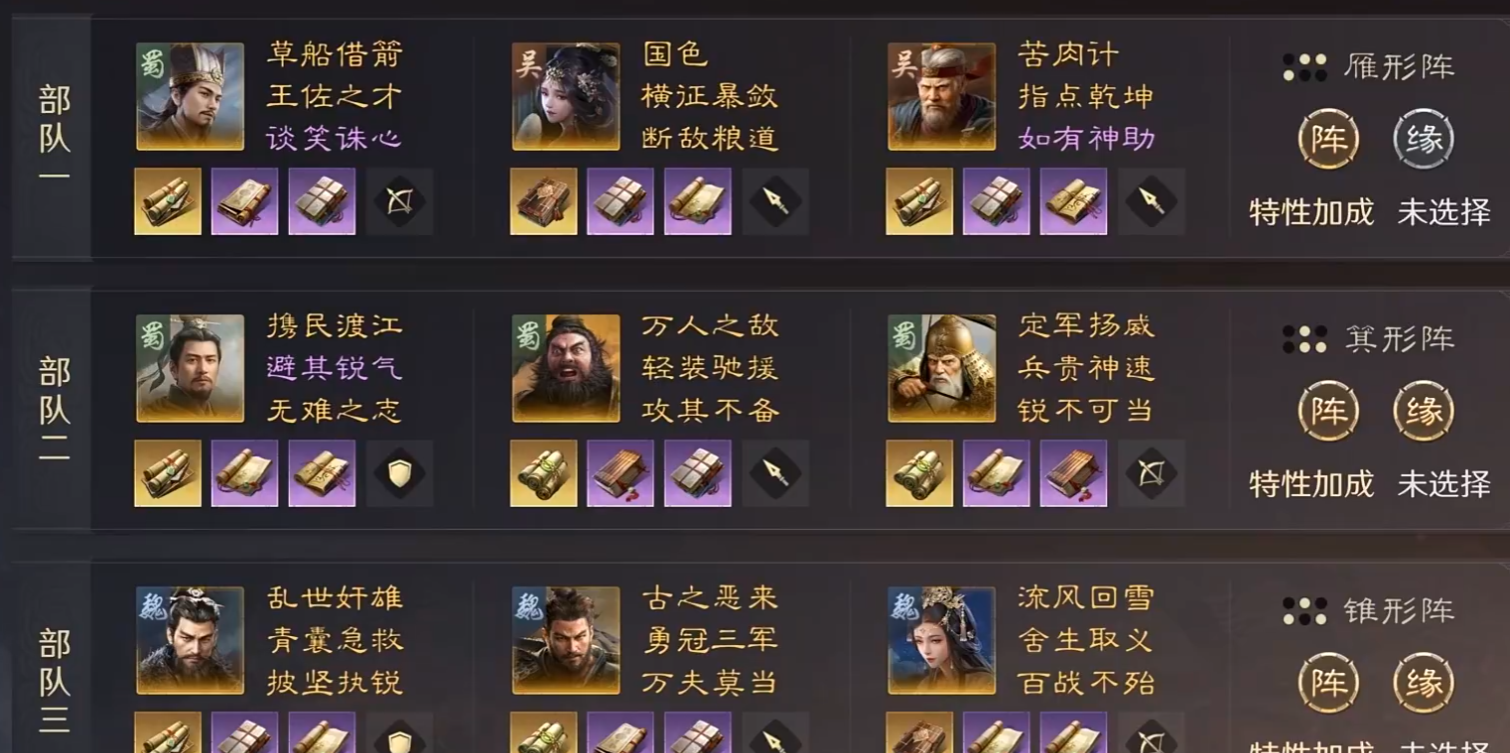Click the purple 避其锐气 skill
This screenshot has height=753, width=1510.
[335, 368]
